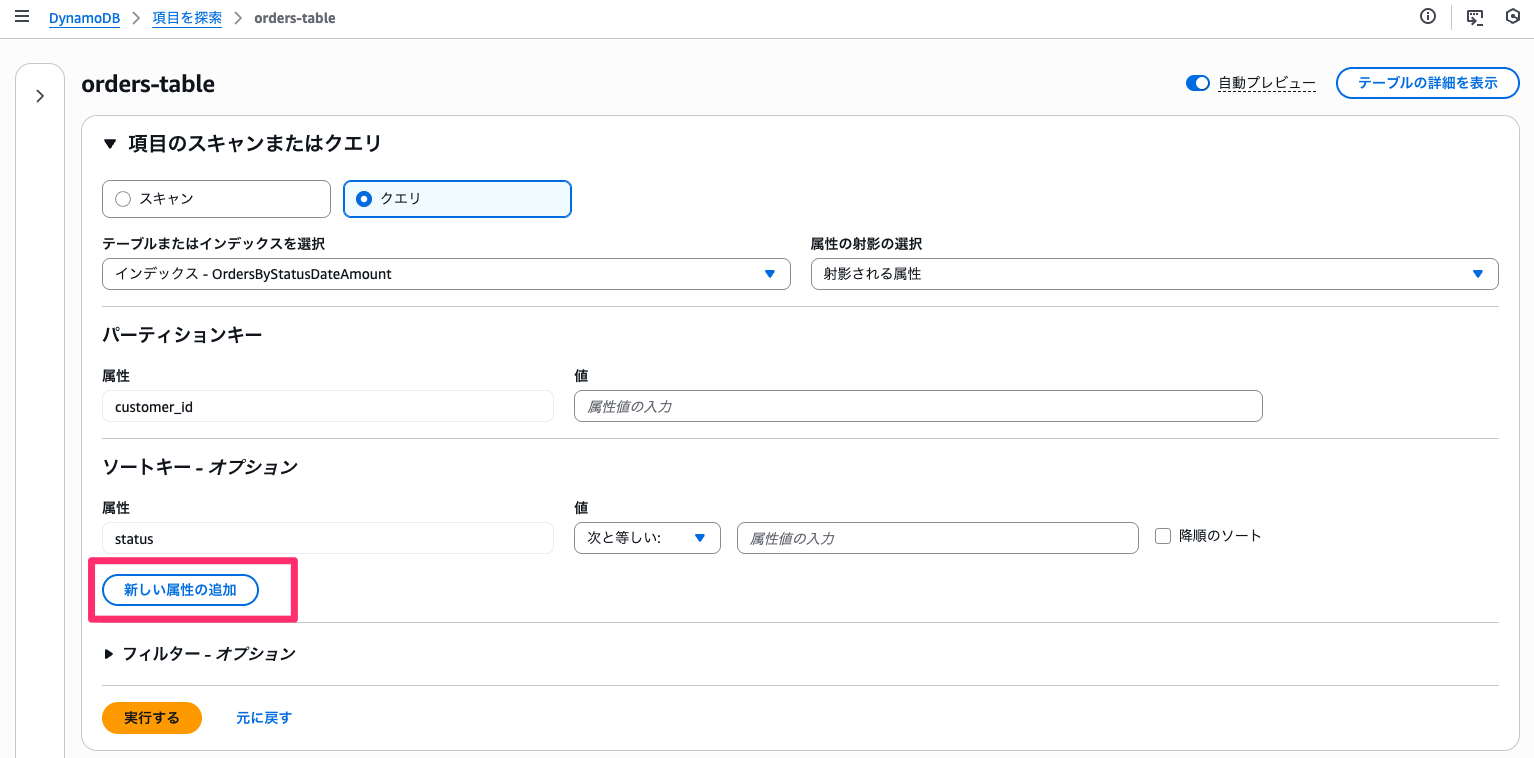This screenshot has height=758, width=1534.
Task: Open the テーブルまたはインデックスを選択 dropdown
Action: pyautogui.click(x=446, y=274)
